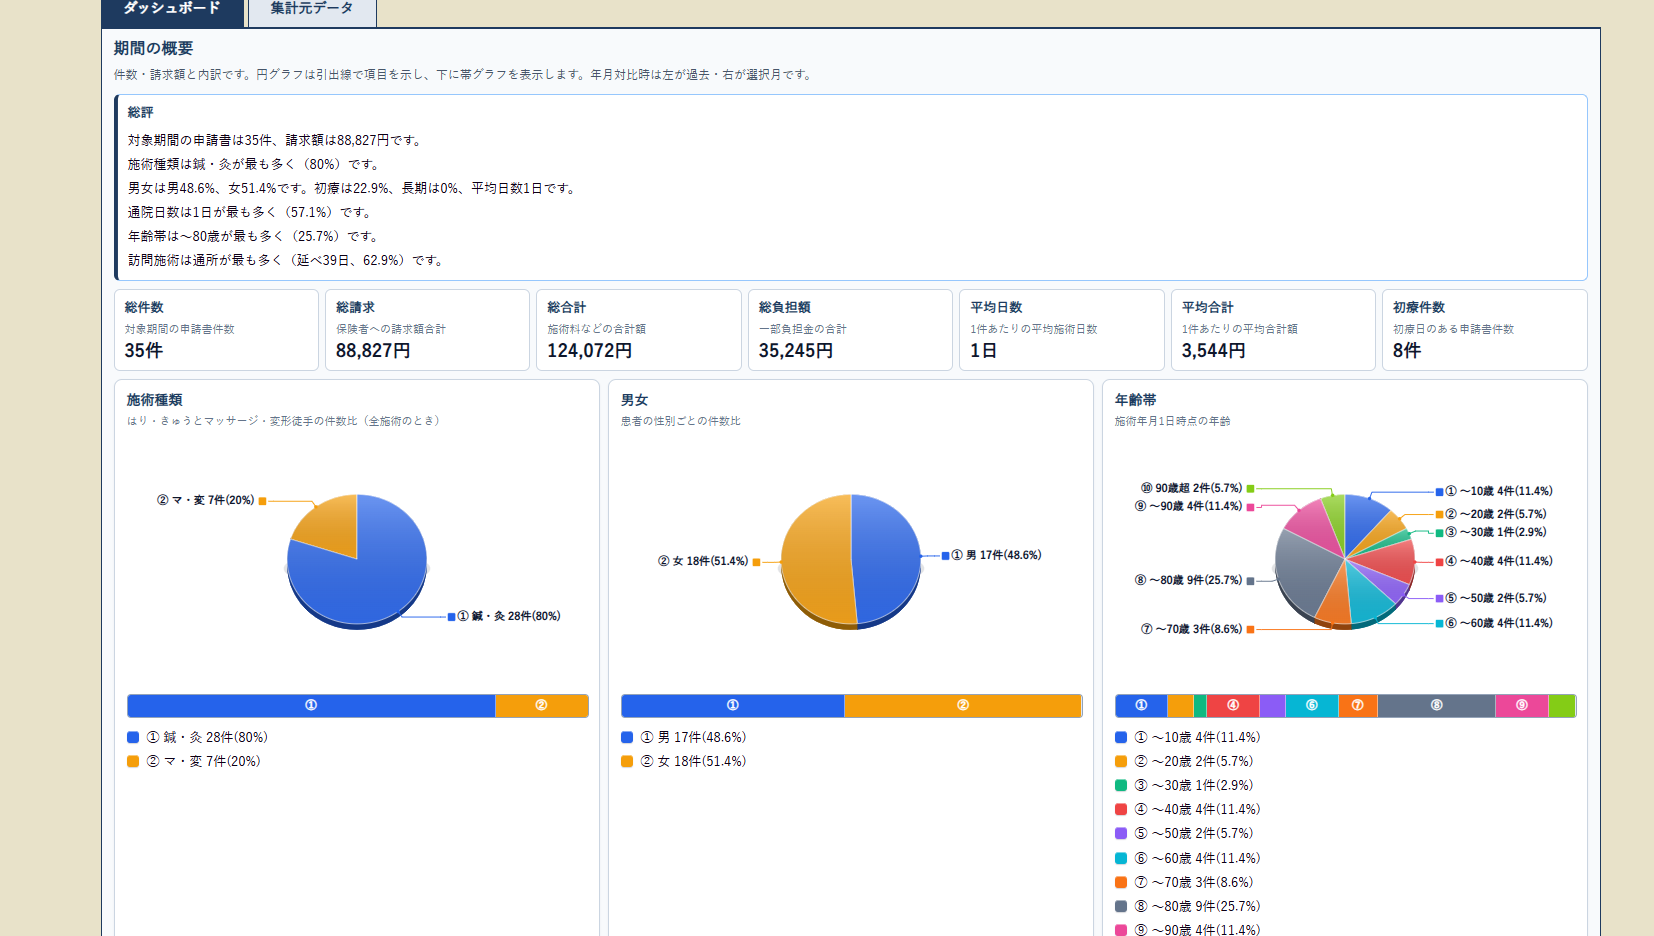This screenshot has width=1654, height=936.
Task: Click the blue ① segment of the 施術種類 bar
Action: (x=311, y=706)
